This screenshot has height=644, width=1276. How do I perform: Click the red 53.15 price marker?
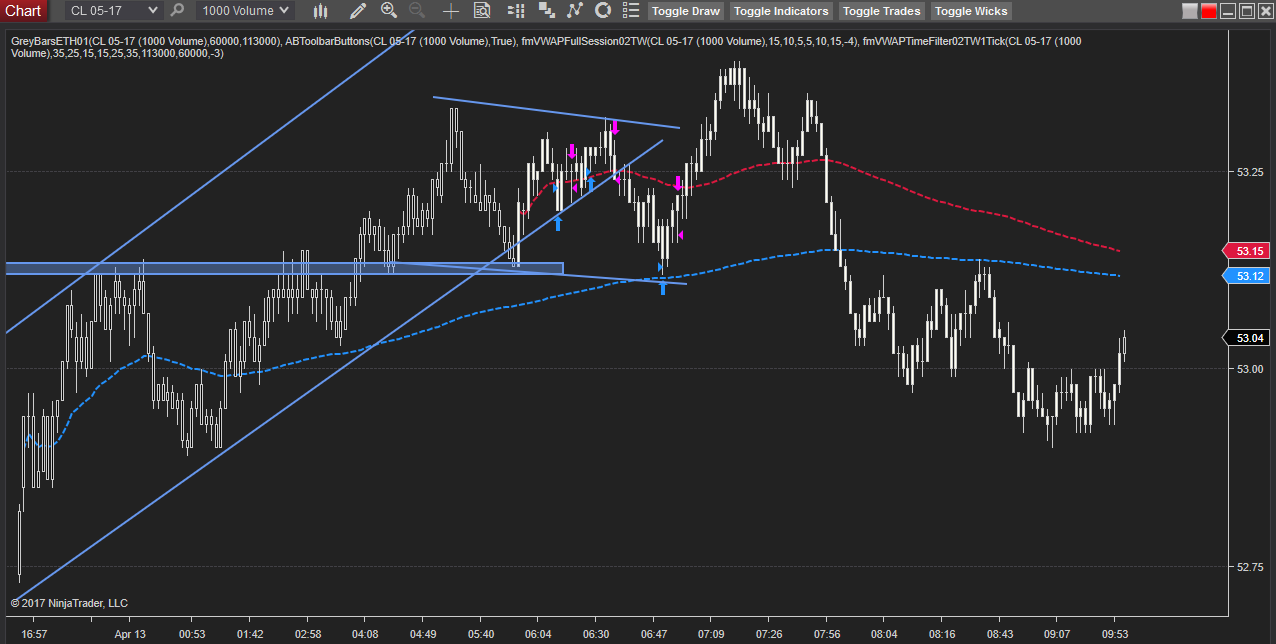point(1247,251)
